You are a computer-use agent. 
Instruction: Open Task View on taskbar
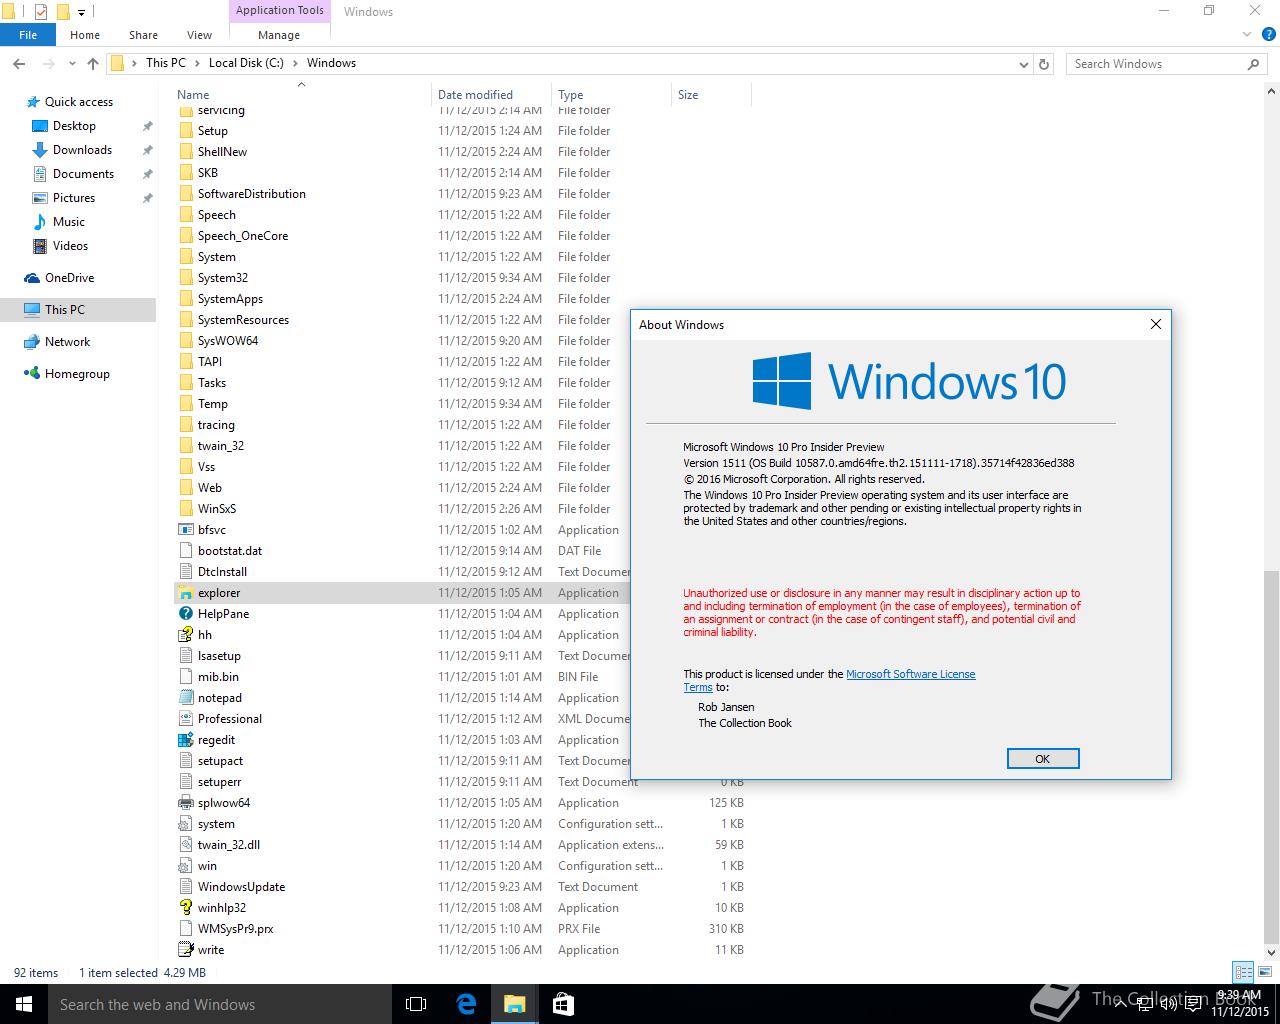[x=416, y=1004]
